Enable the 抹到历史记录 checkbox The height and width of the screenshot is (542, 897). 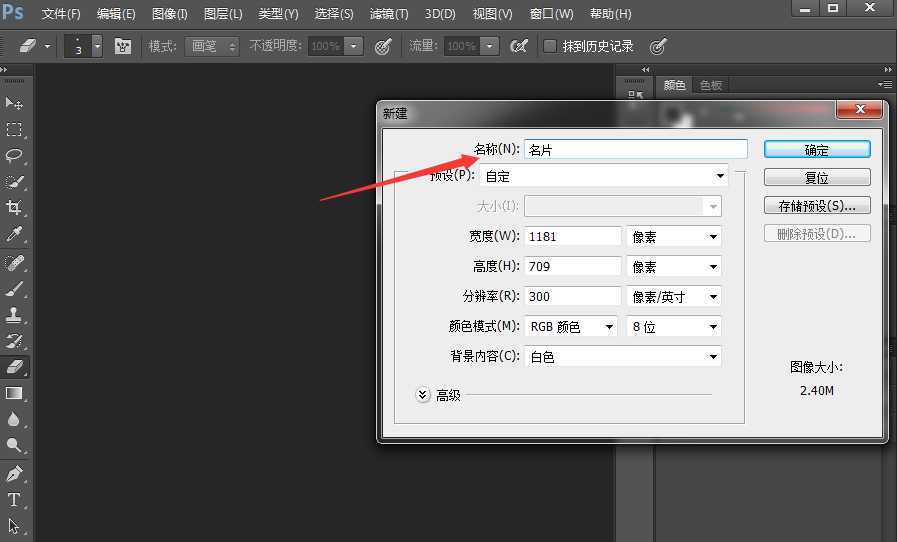[550, 46]
